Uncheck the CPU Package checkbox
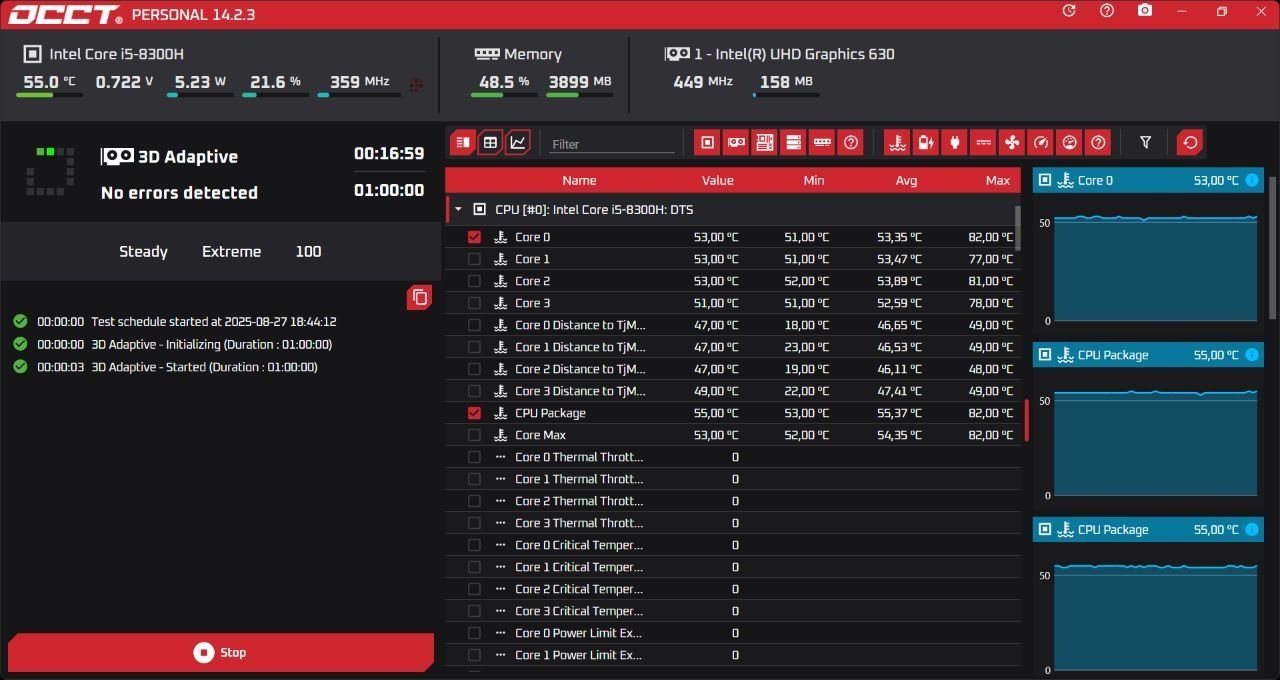This screenshot has height=680, width=1280. click(x=474, y=413)
